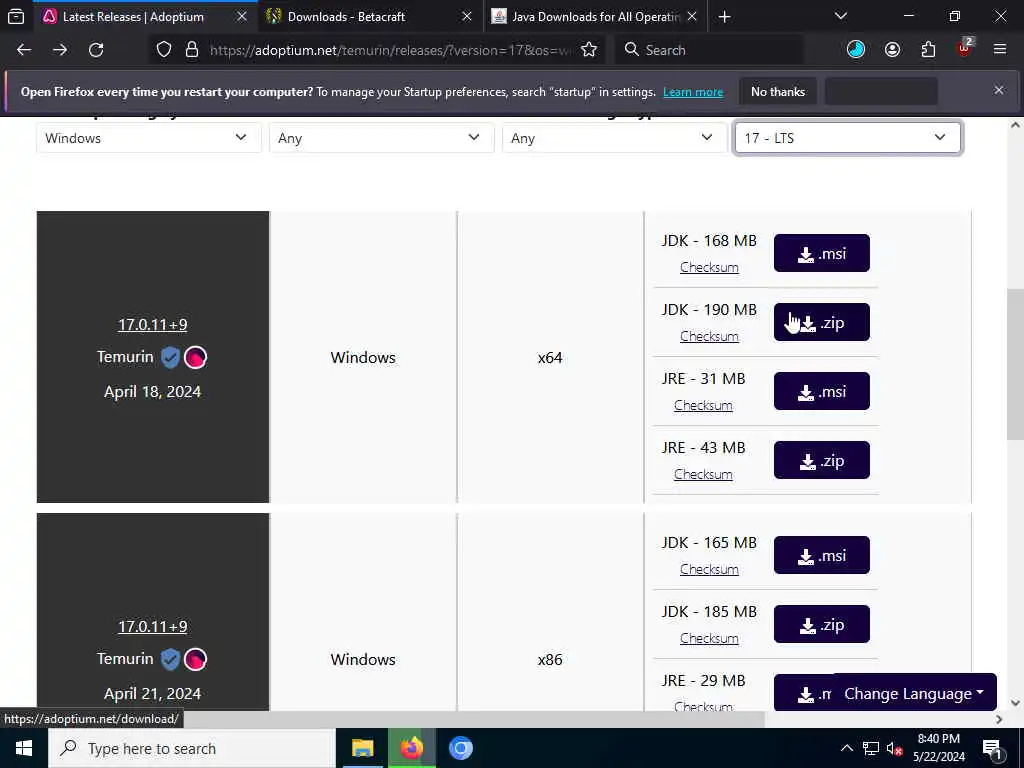Go forward one page in Firefox
This screenshot has height=768, width=1024.
click(60, 50)
